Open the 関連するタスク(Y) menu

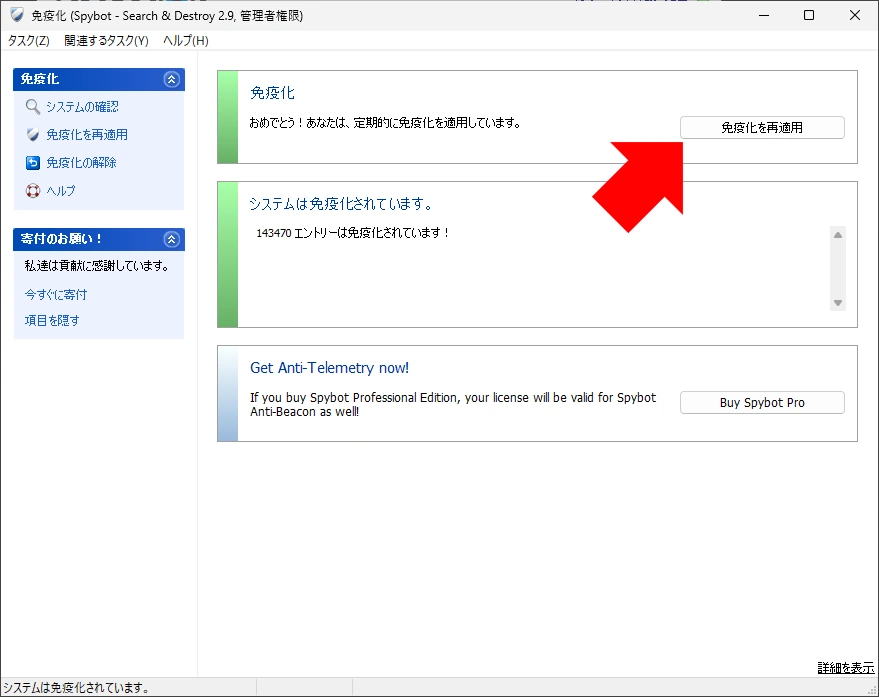106,40
